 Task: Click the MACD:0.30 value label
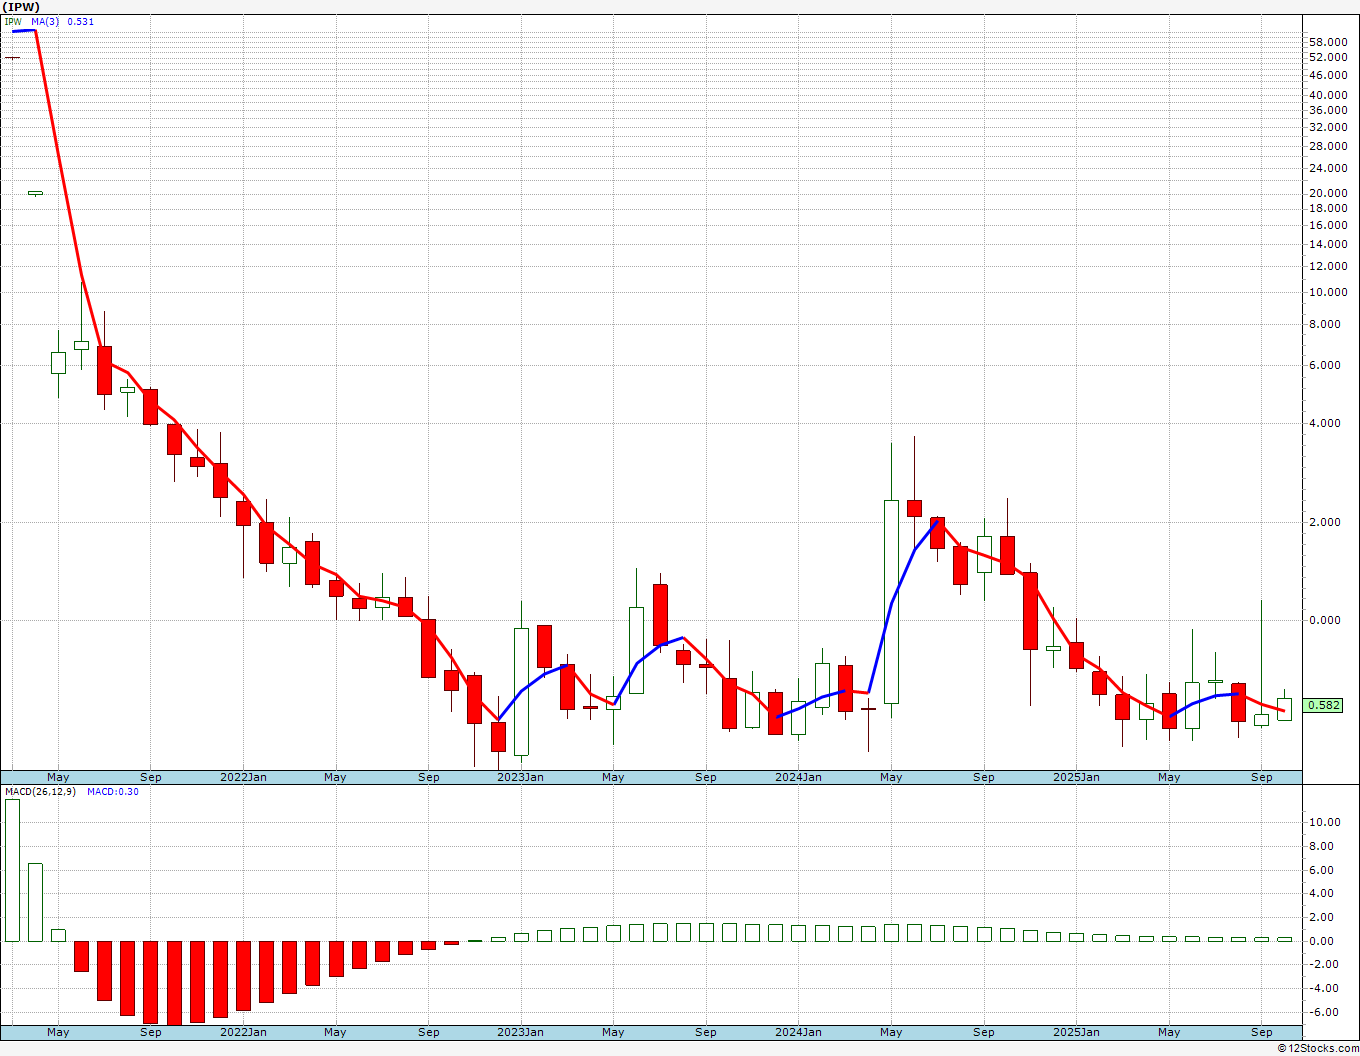[x=113, y=792]
